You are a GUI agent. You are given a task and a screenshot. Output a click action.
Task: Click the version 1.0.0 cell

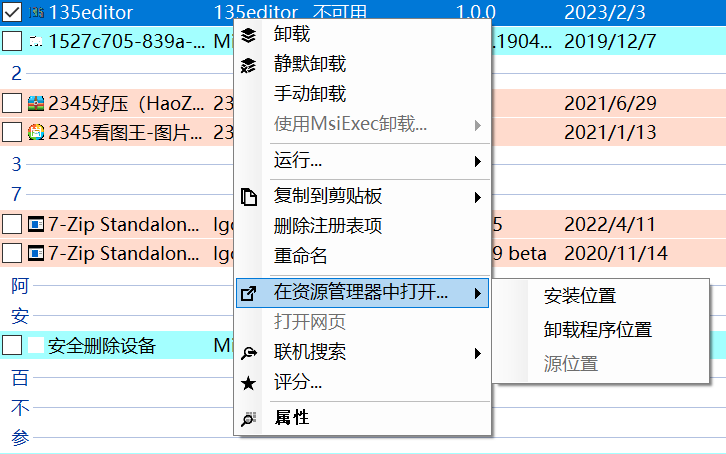click(476, 12)
